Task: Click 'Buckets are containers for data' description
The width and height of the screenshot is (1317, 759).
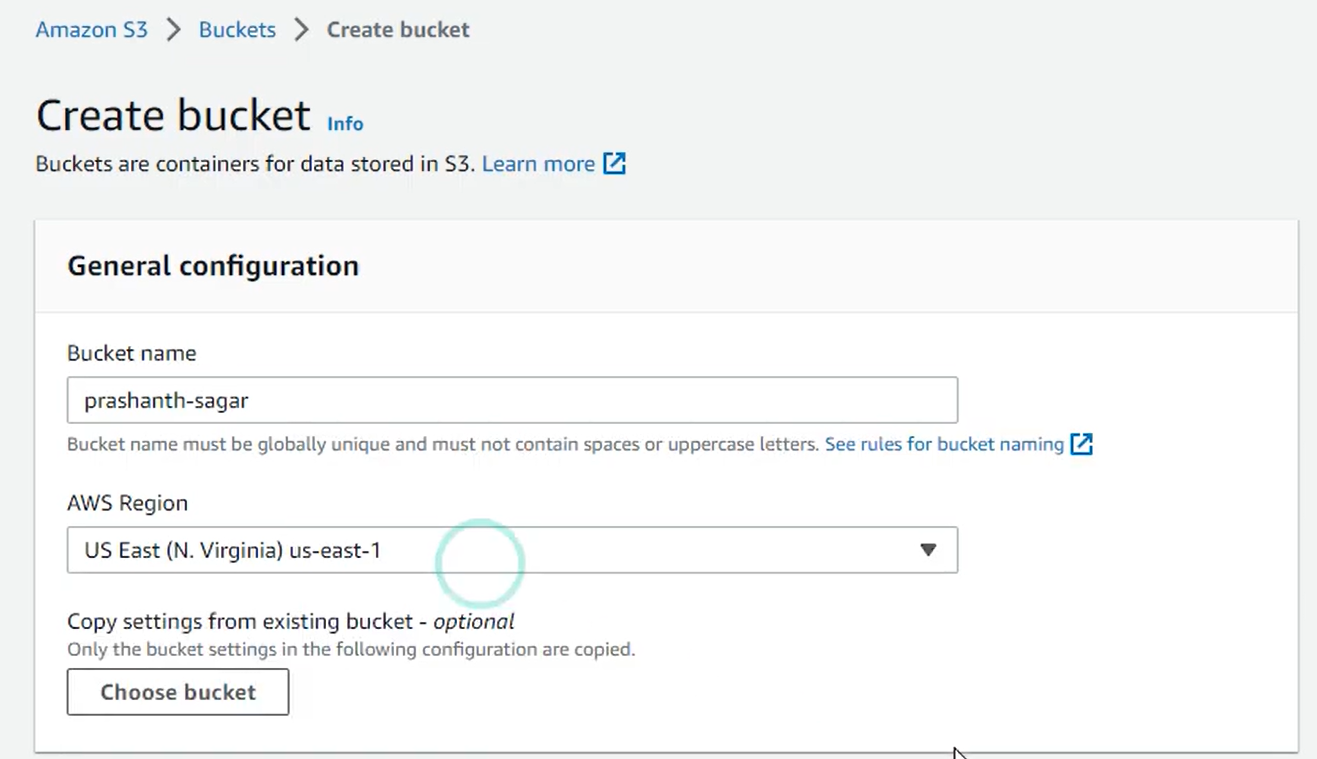Action: click(x=255, y=164)
